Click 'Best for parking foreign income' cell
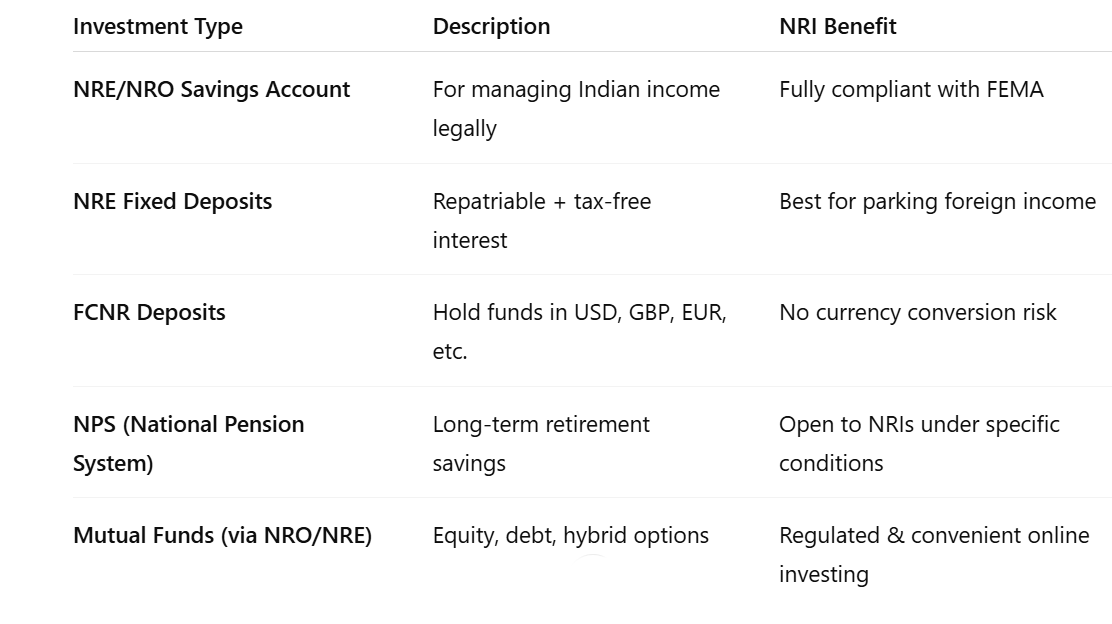This screenshot has width=1112, height=624. coord(938,201)
